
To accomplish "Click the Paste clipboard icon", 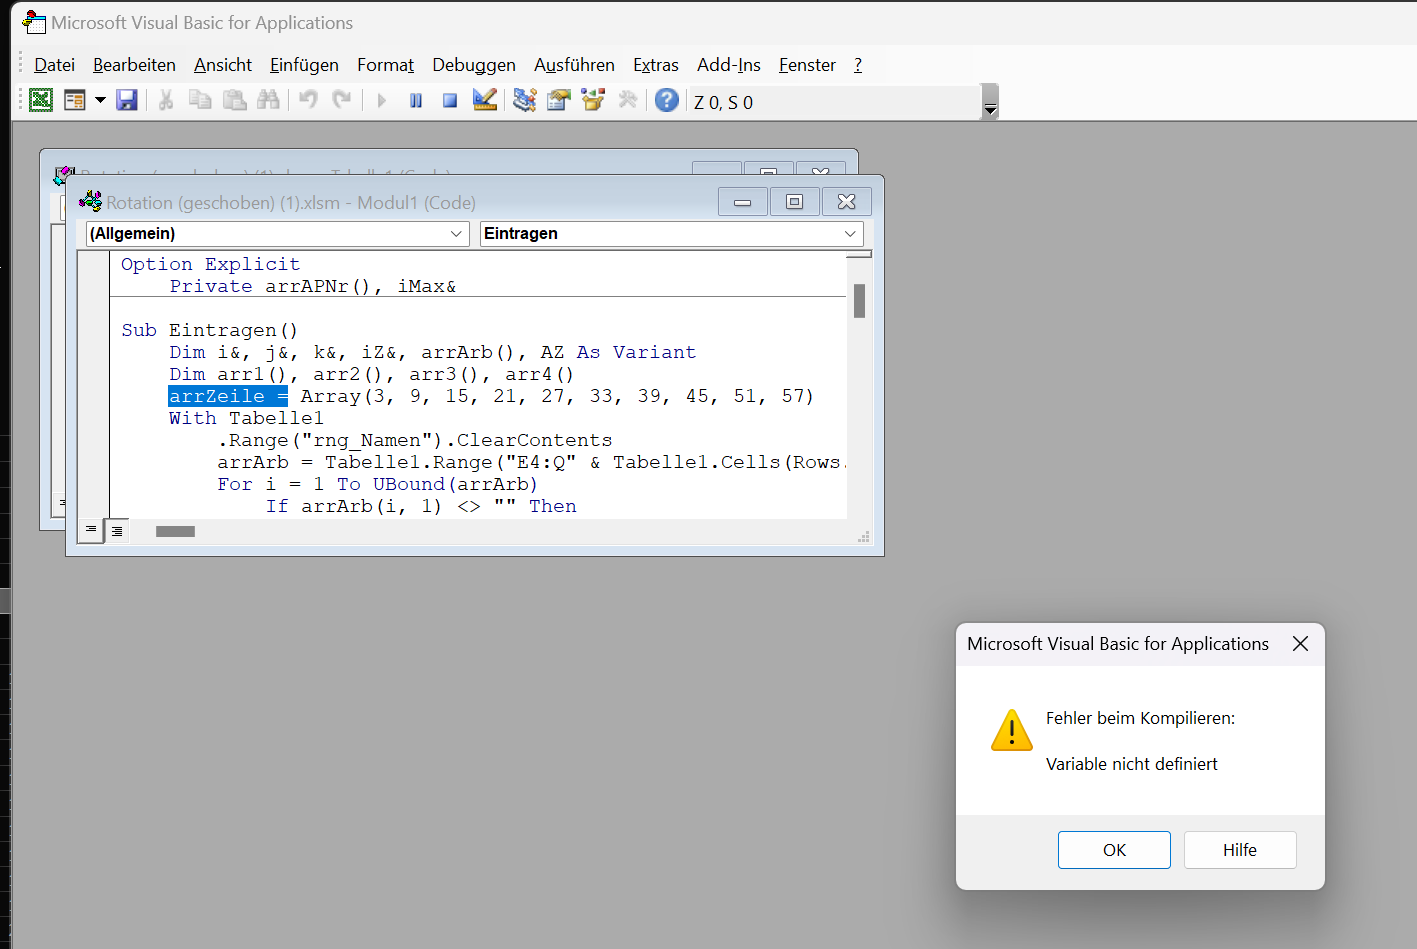I will [234, 100].
